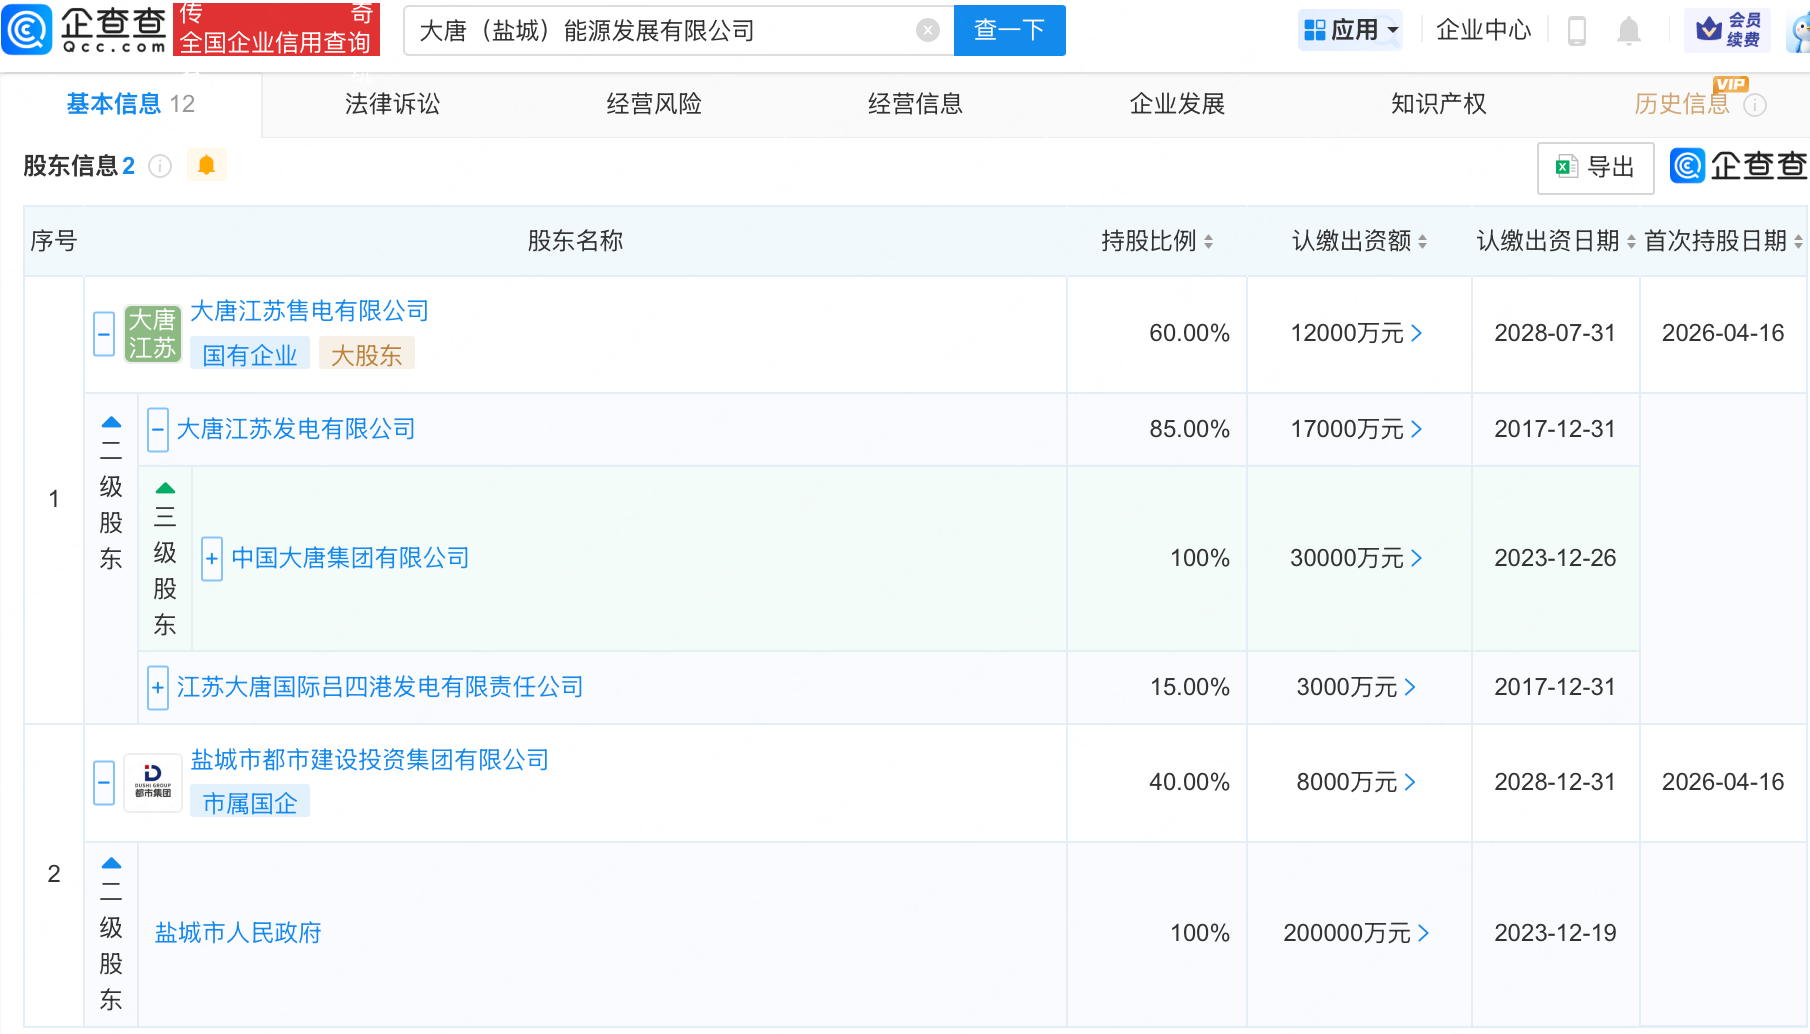Screen dimensions: 1810x1034
Task: Open the mobile phone app icon
Action: coord(1577,31)
